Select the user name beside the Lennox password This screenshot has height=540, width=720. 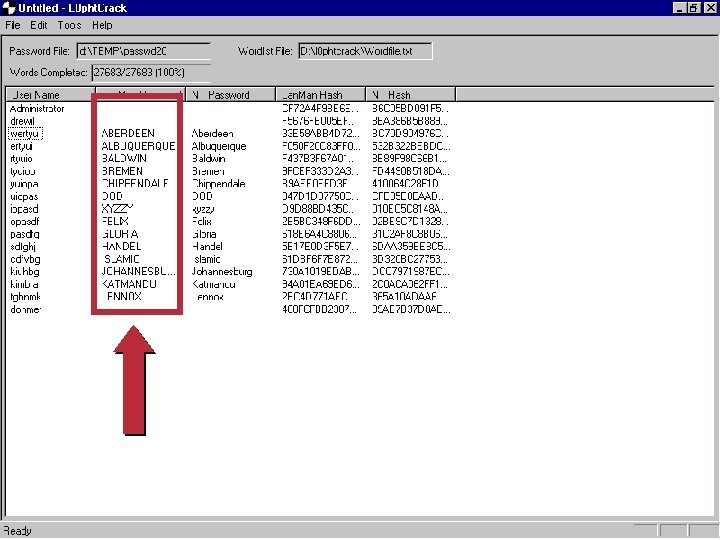[x=25, y=297]
